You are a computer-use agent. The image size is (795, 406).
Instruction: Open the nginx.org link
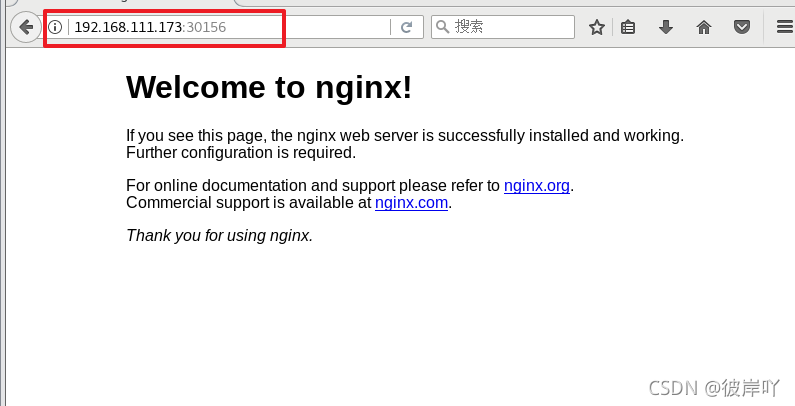click(536, 186)
